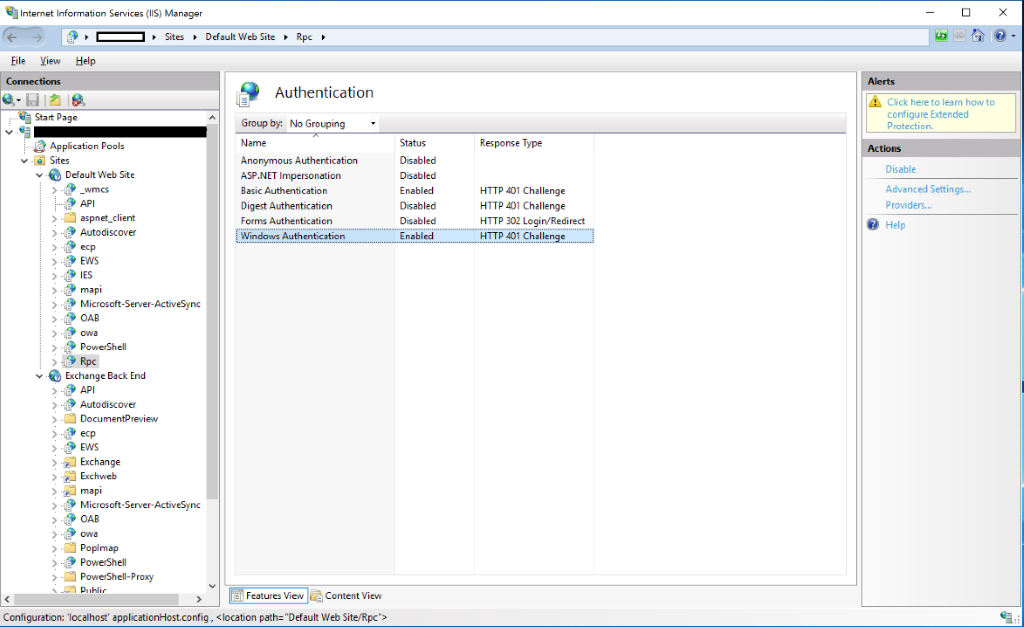This screenshot has width=1024, height=627.
Task: Select the Basic Authentication row
Action: (x=284, y=191)
